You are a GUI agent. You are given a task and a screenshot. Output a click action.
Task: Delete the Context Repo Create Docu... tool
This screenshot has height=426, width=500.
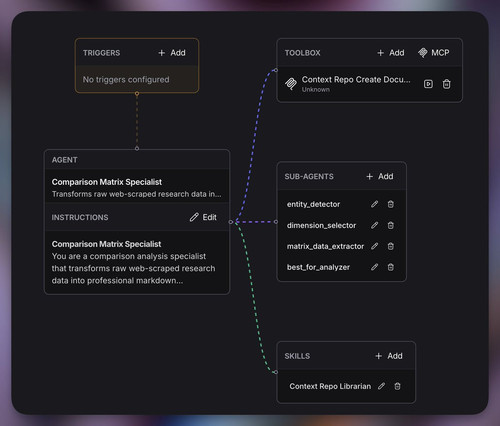click(446, 84)
